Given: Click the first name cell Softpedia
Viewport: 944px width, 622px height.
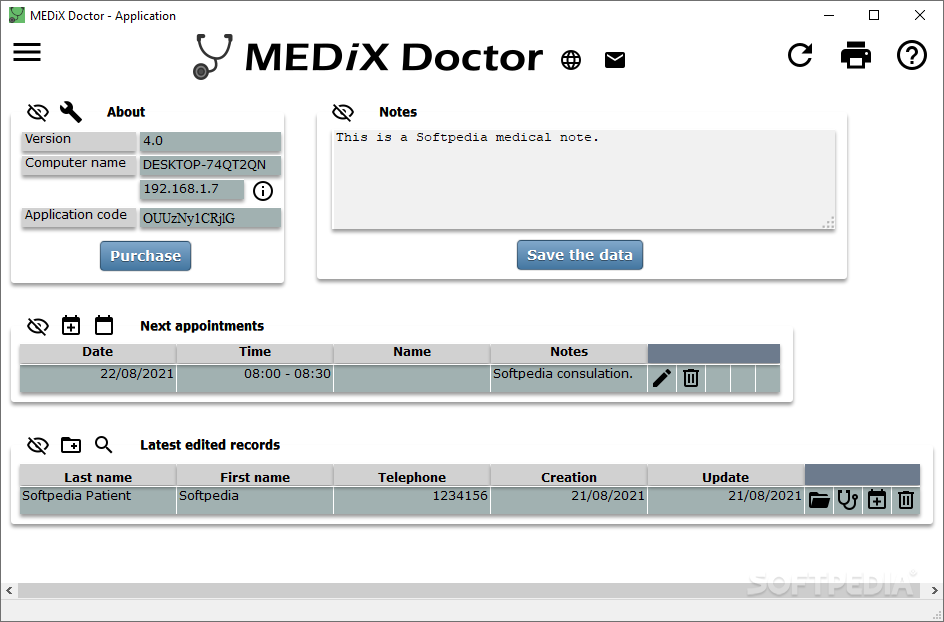Looking at the screenshot, I should coord(255,500).
